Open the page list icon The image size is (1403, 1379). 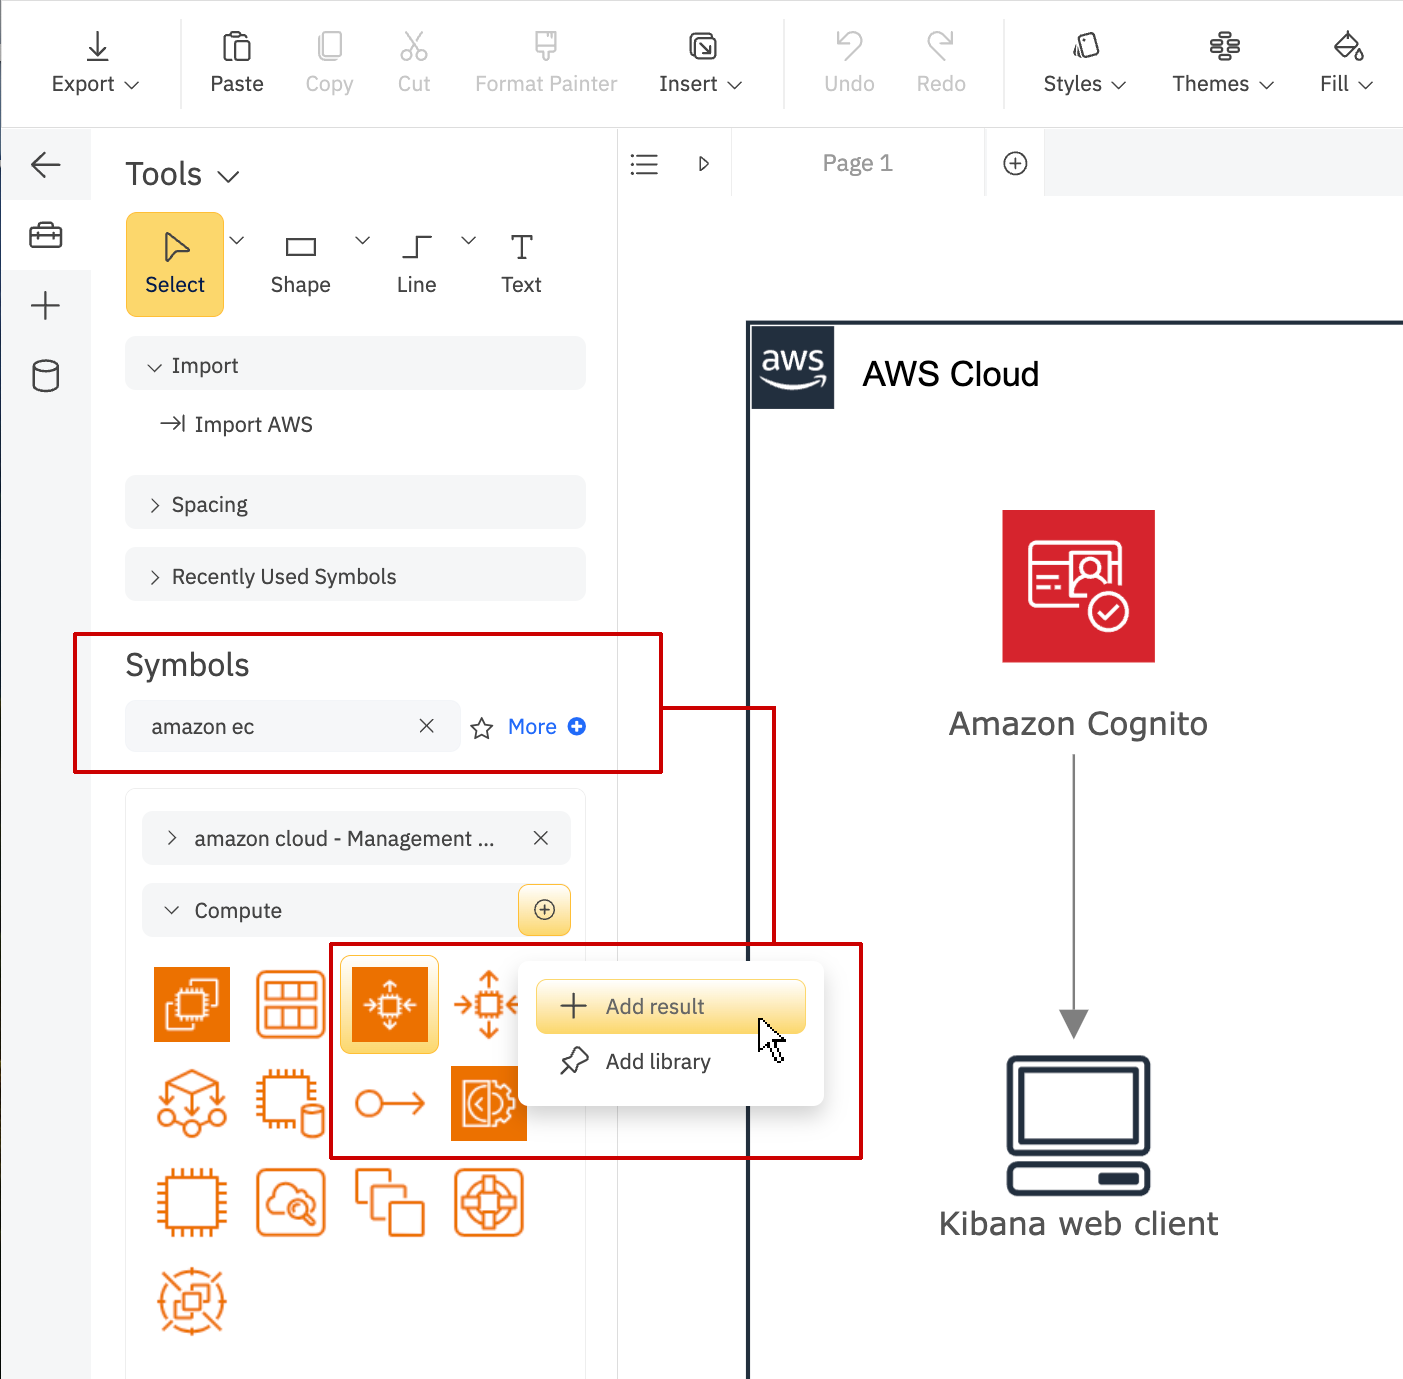(644, 163)
